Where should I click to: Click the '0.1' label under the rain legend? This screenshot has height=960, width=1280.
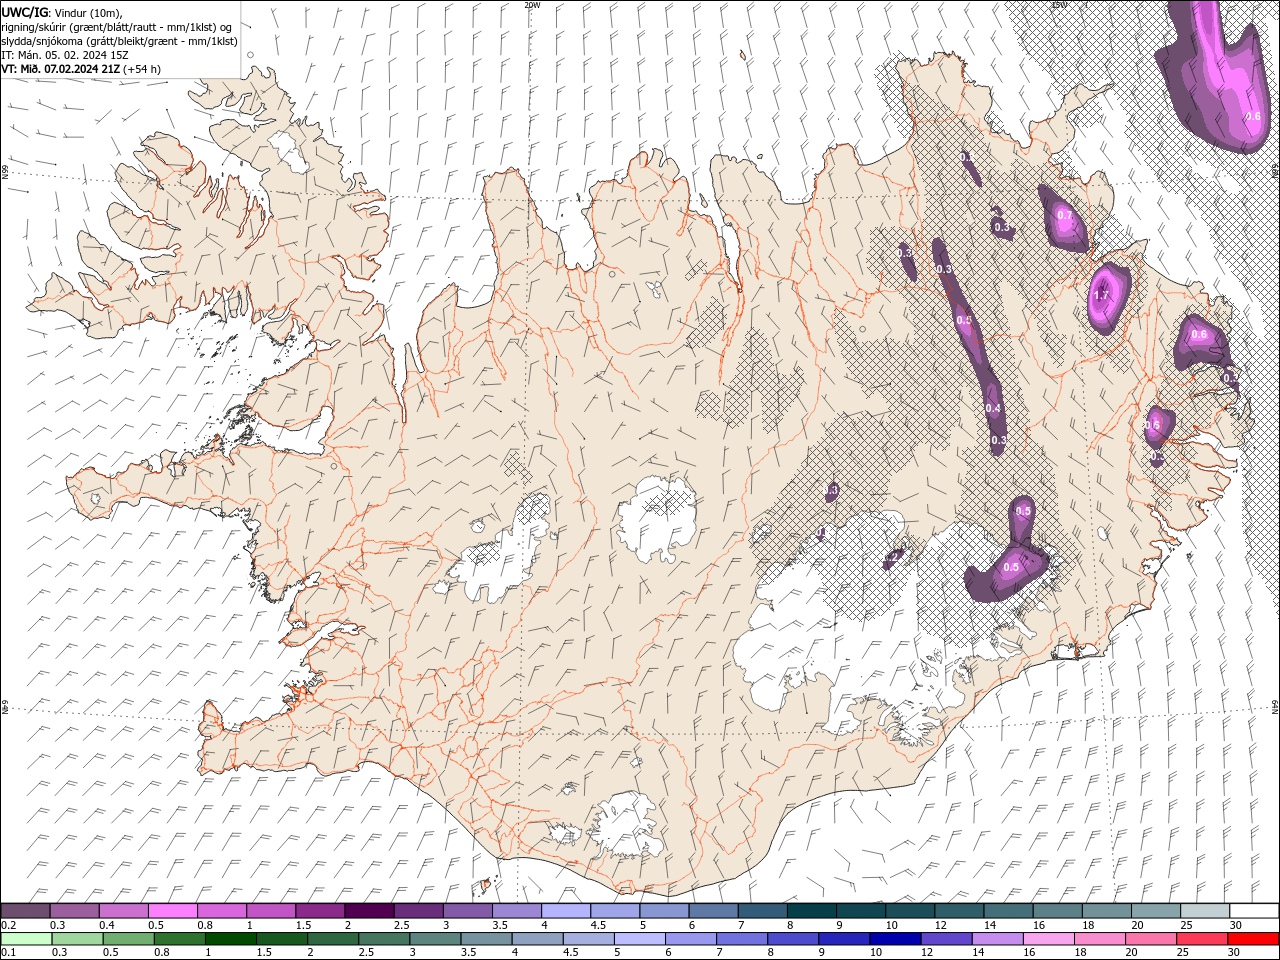tap(9, 953)
